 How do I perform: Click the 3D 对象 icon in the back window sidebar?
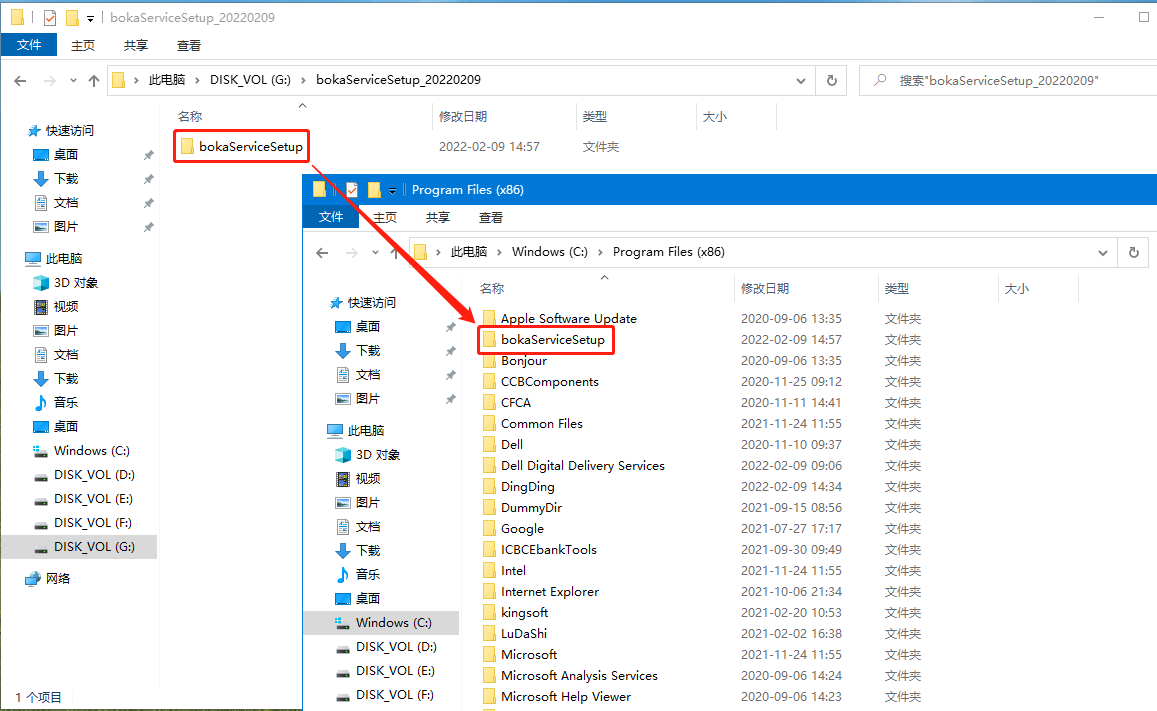click(41, 283)
